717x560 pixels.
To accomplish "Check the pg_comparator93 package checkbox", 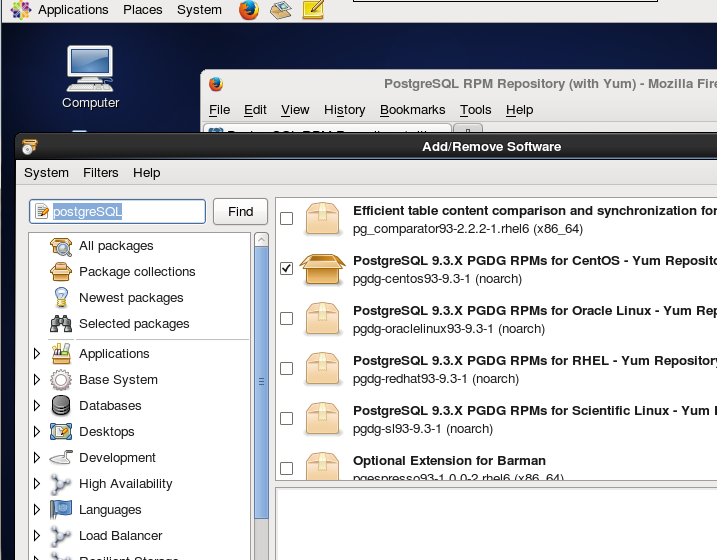I will point(287,219).
